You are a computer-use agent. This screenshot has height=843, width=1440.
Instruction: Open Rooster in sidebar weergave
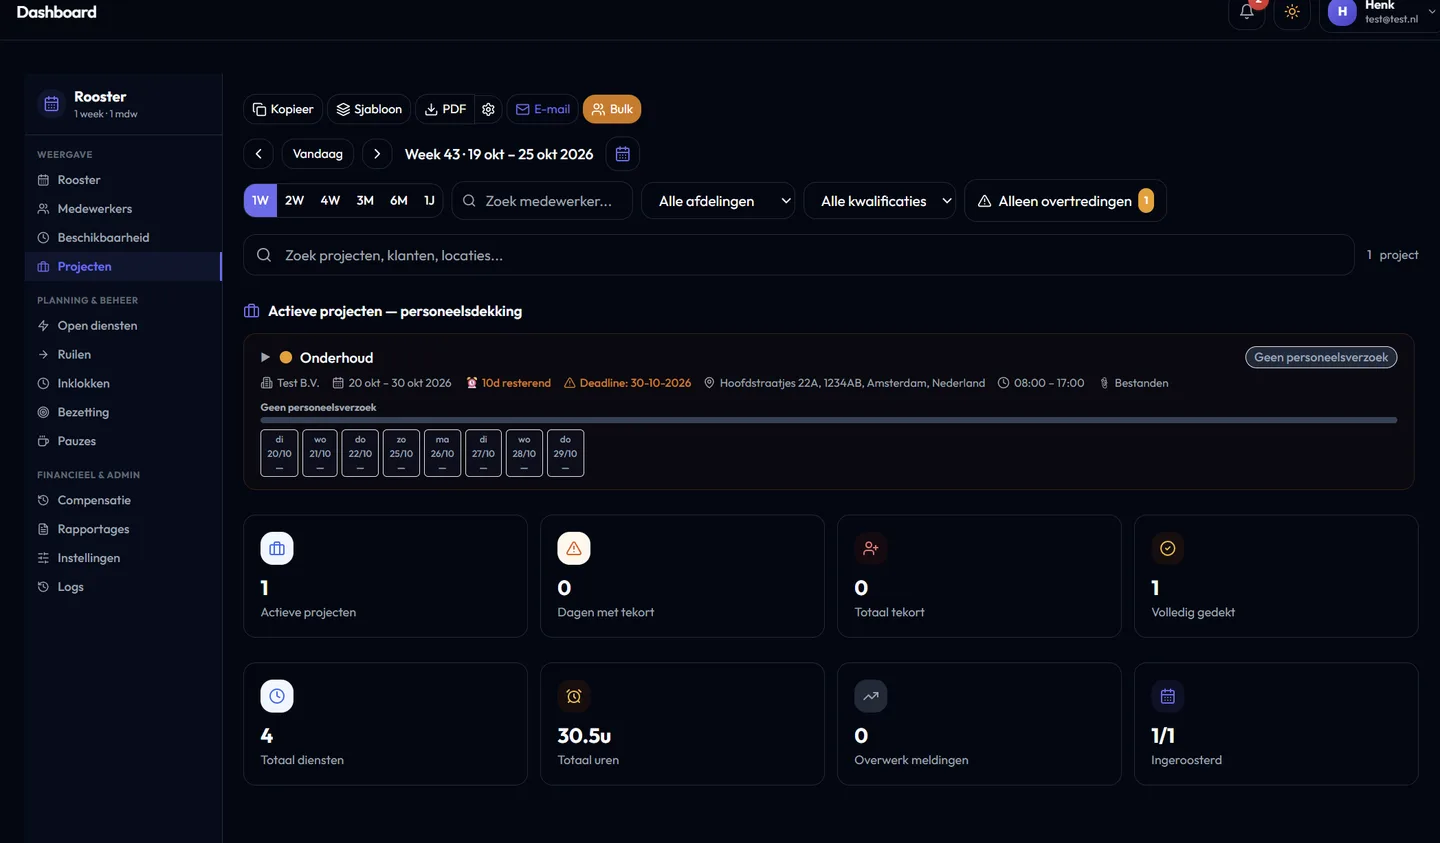pos(123,180)
